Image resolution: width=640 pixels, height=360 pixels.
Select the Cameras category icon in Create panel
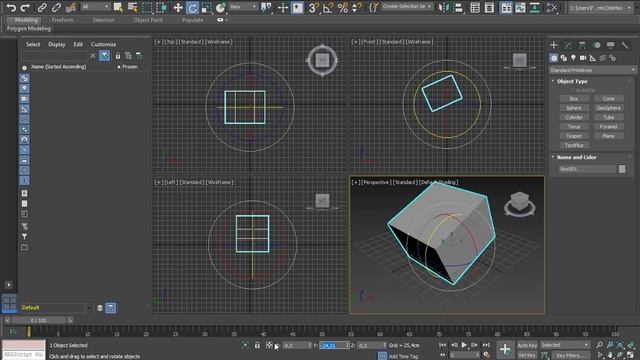point(583,58)
